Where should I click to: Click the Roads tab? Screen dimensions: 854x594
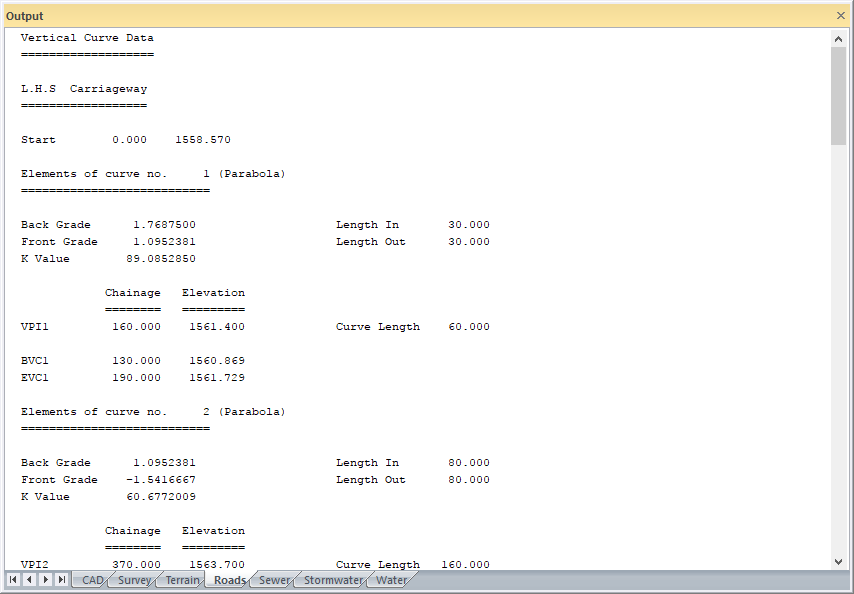click(x=230, y=580)
